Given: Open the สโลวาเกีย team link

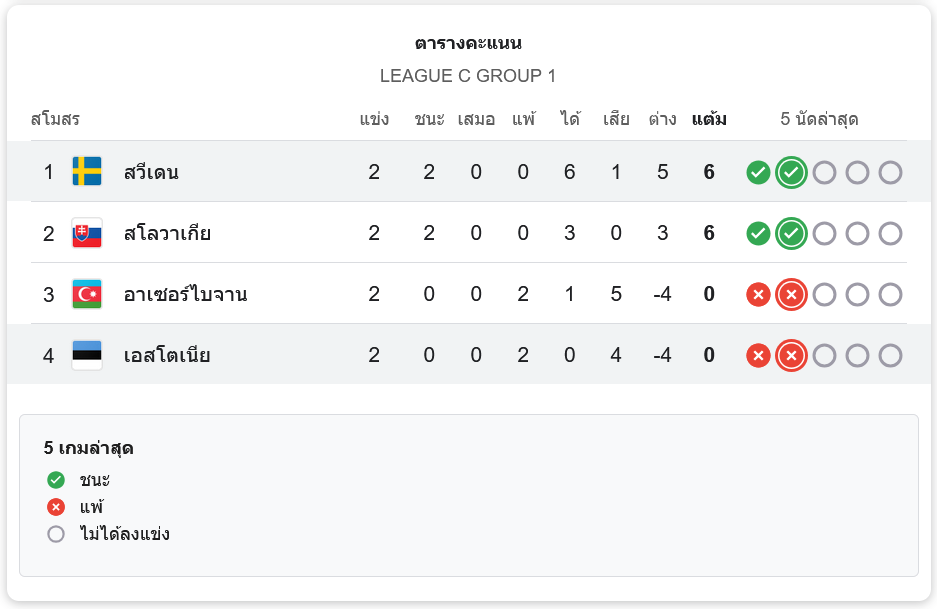Looking at the screenshot, I should (167, 233).
